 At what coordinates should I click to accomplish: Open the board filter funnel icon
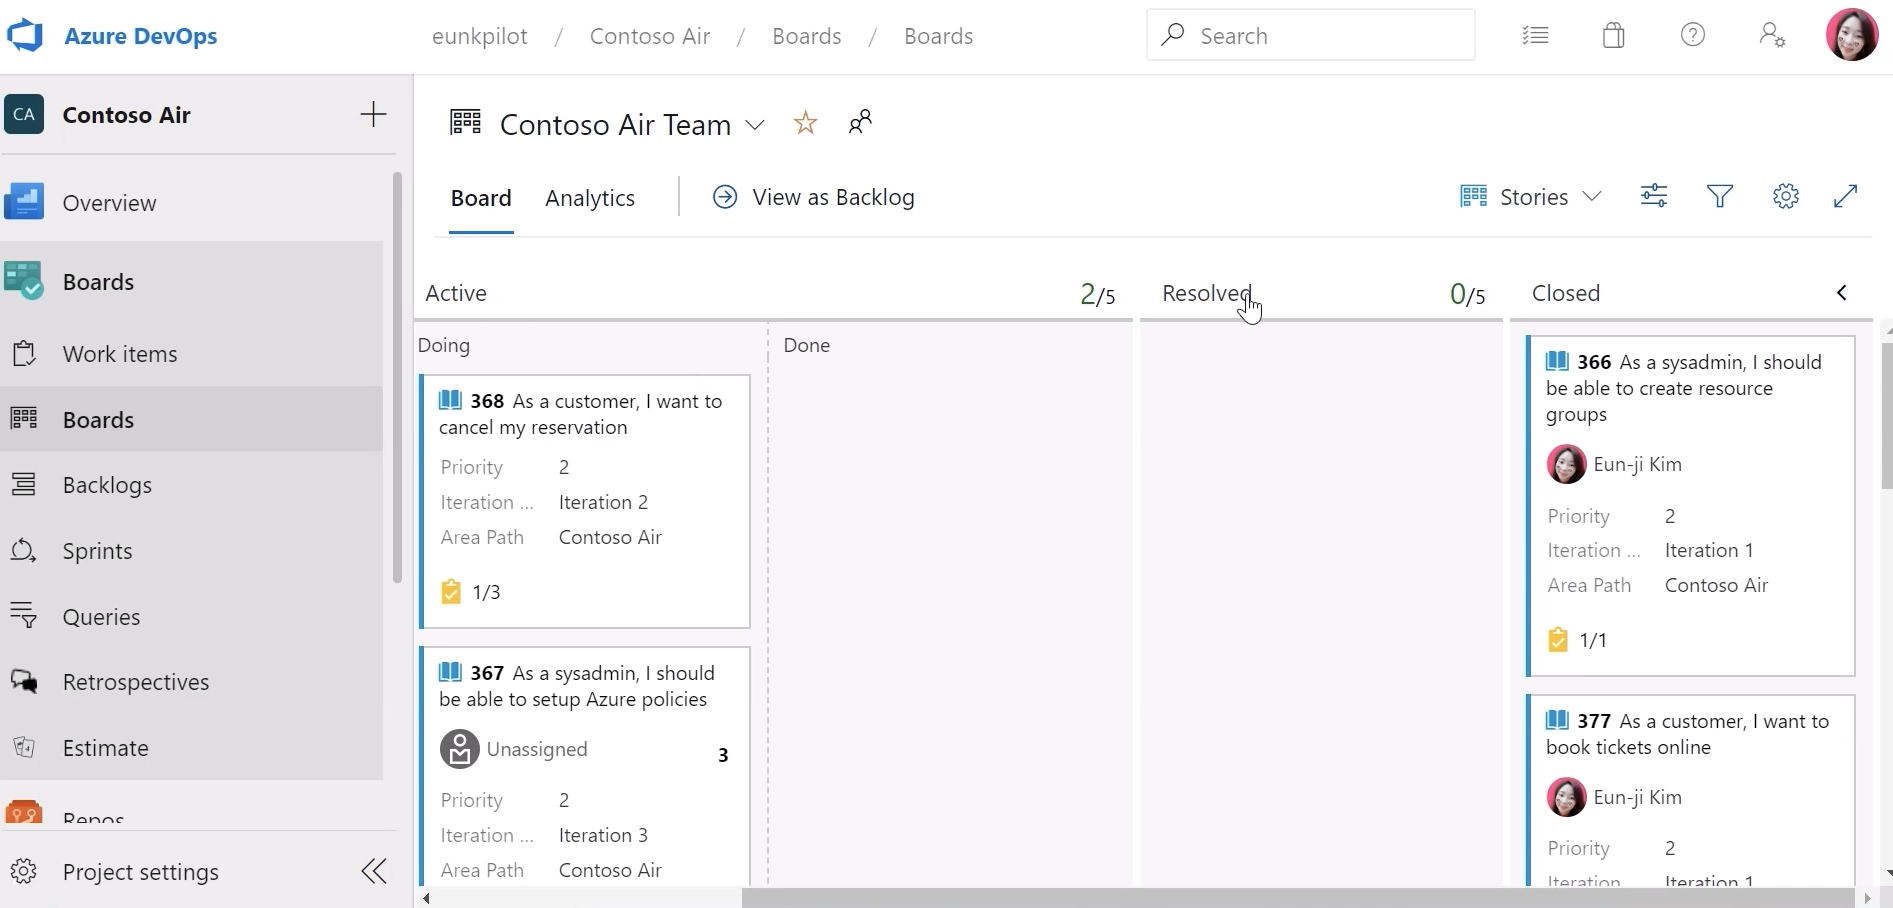click(1719, 196)
